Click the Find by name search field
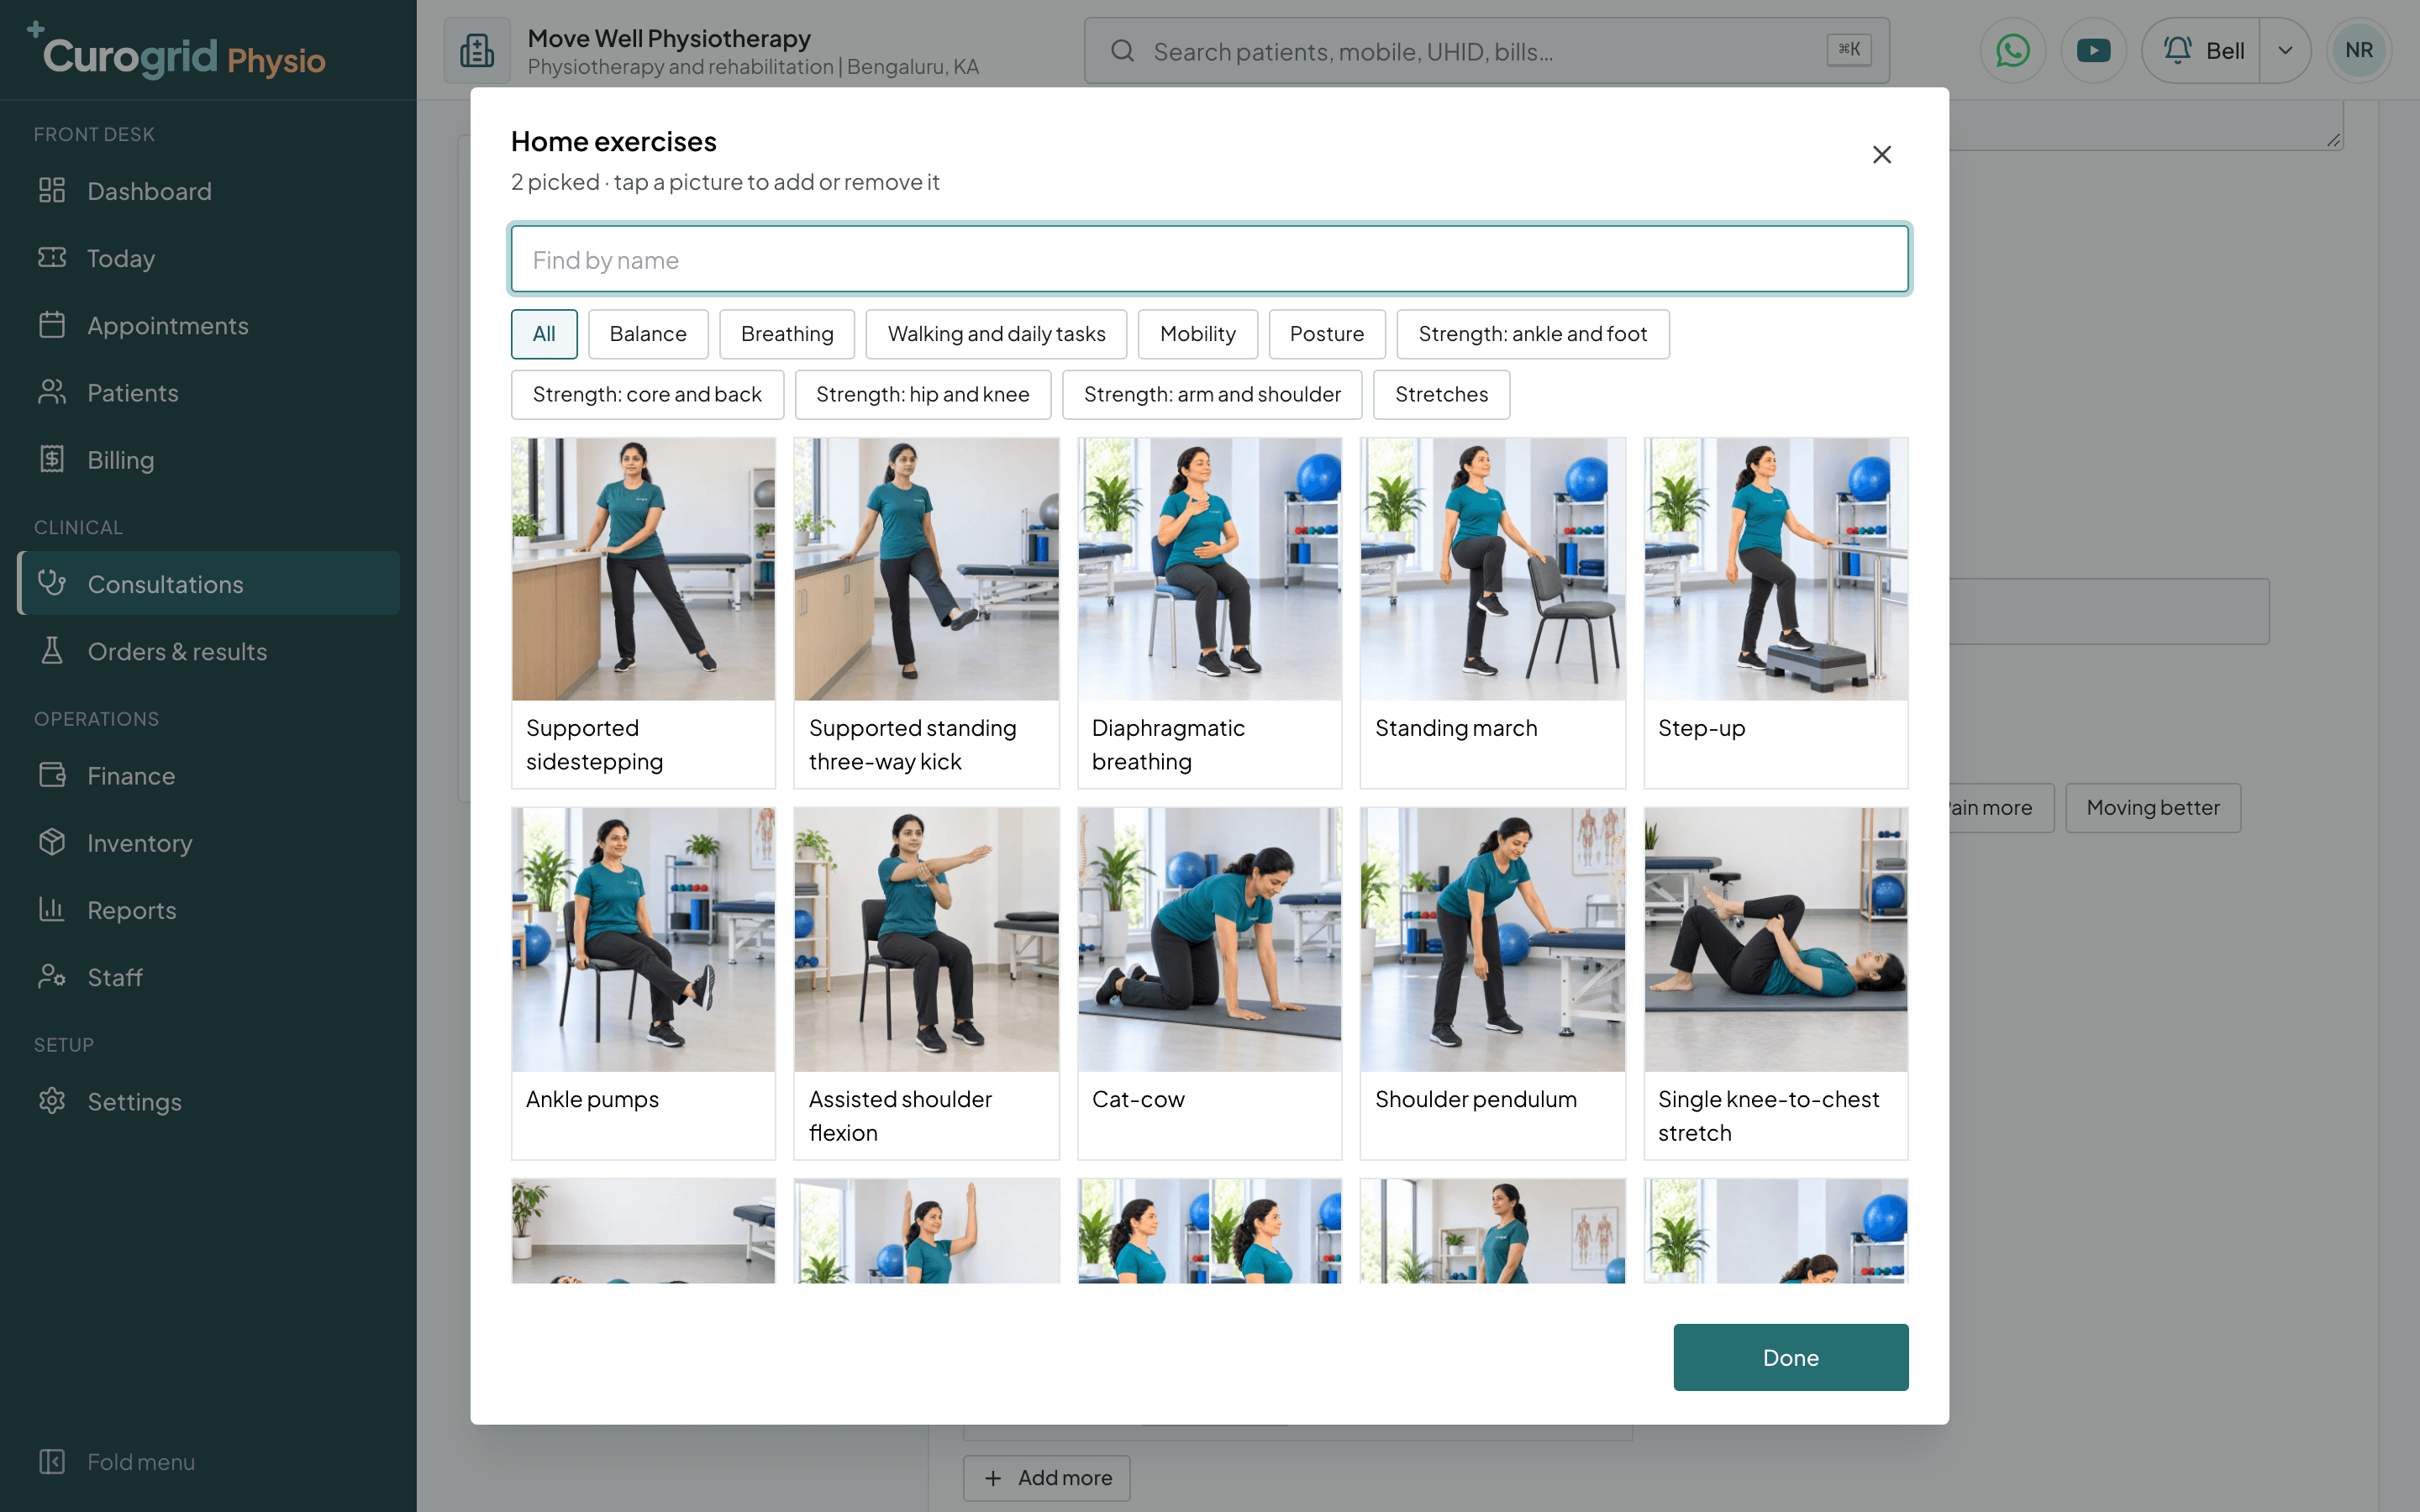This screenshot has width=2420, height=1512. tap(1209, 260)
